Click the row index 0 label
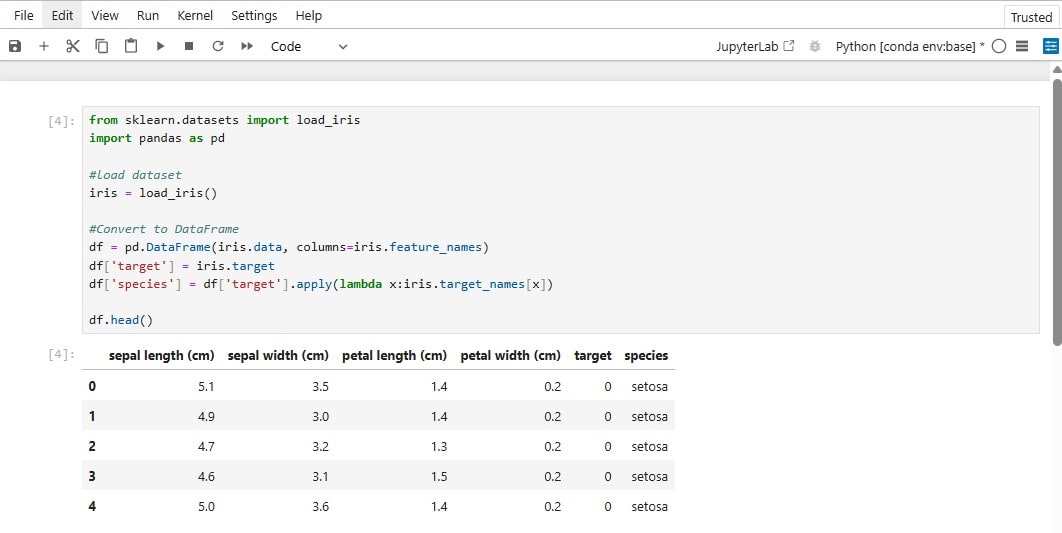This screenshot has height=533, width=1062. pos(92,387)
